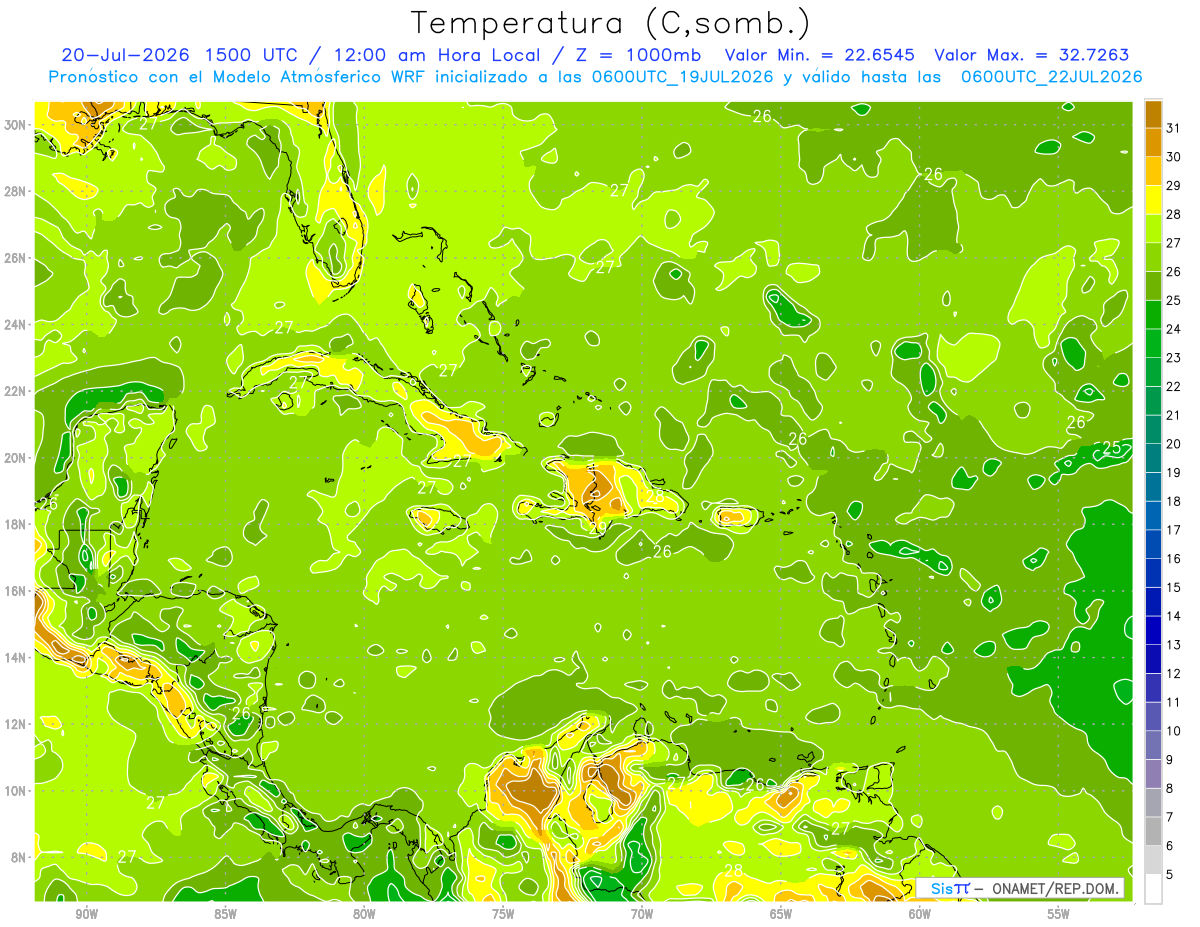Click valid-until time '0600UTC_22JUL2026'
Screen dimensions: 1200x927
click(x=1052, y=77)
